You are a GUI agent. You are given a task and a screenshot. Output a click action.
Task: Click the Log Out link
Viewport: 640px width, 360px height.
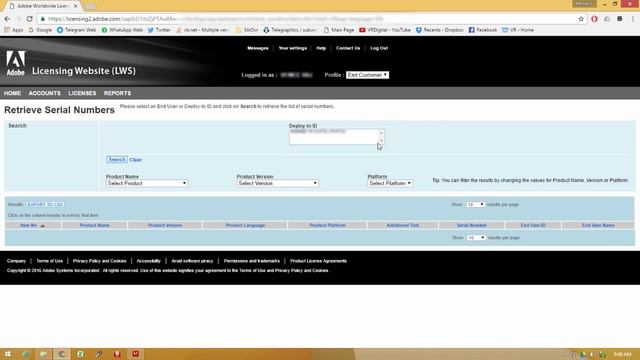coord(379,48)
